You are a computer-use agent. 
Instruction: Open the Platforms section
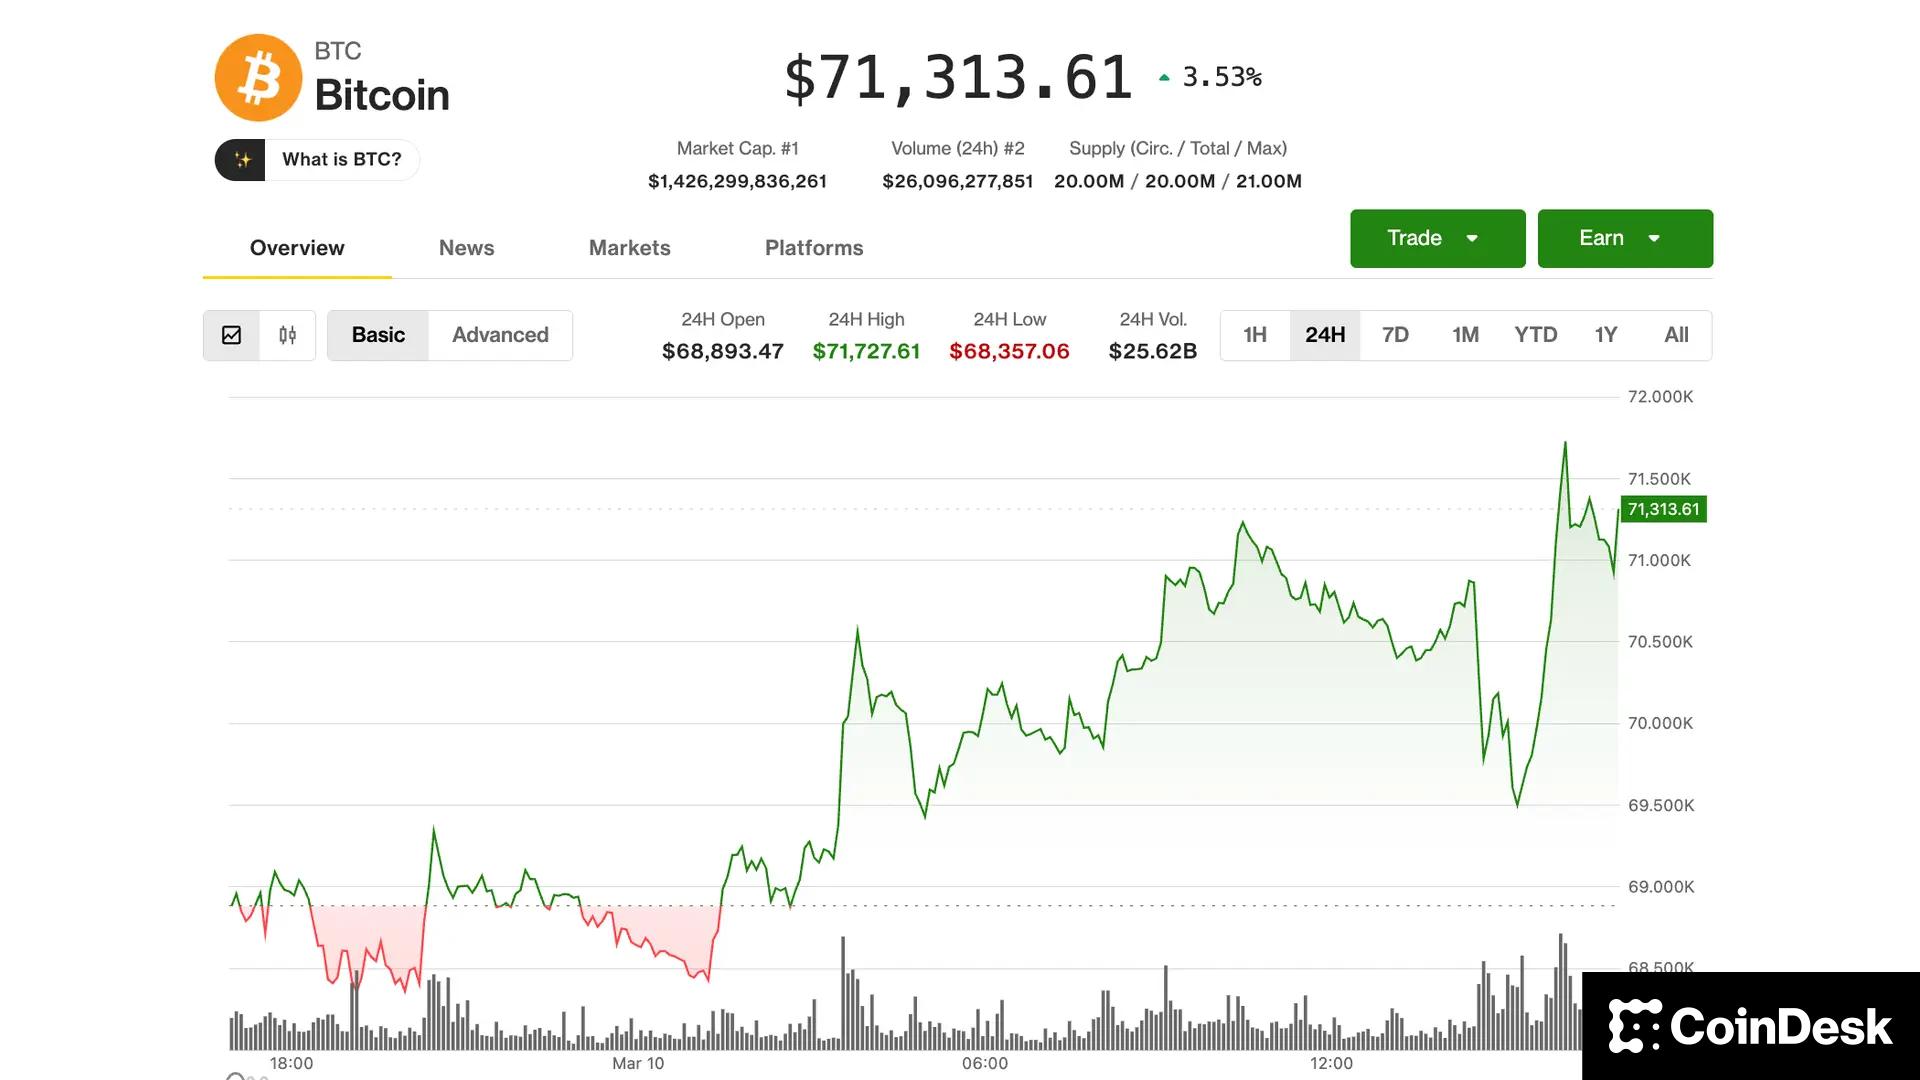pyautogui.click(x=814, y=247)
